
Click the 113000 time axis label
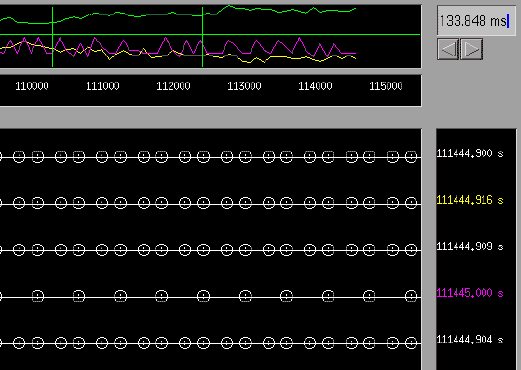[244, 86]
